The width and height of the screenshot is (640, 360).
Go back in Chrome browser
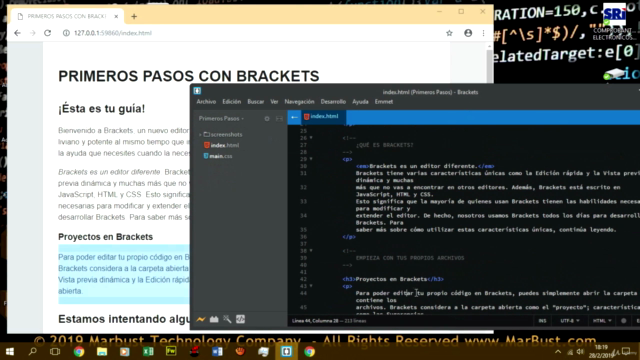point(17,33)
